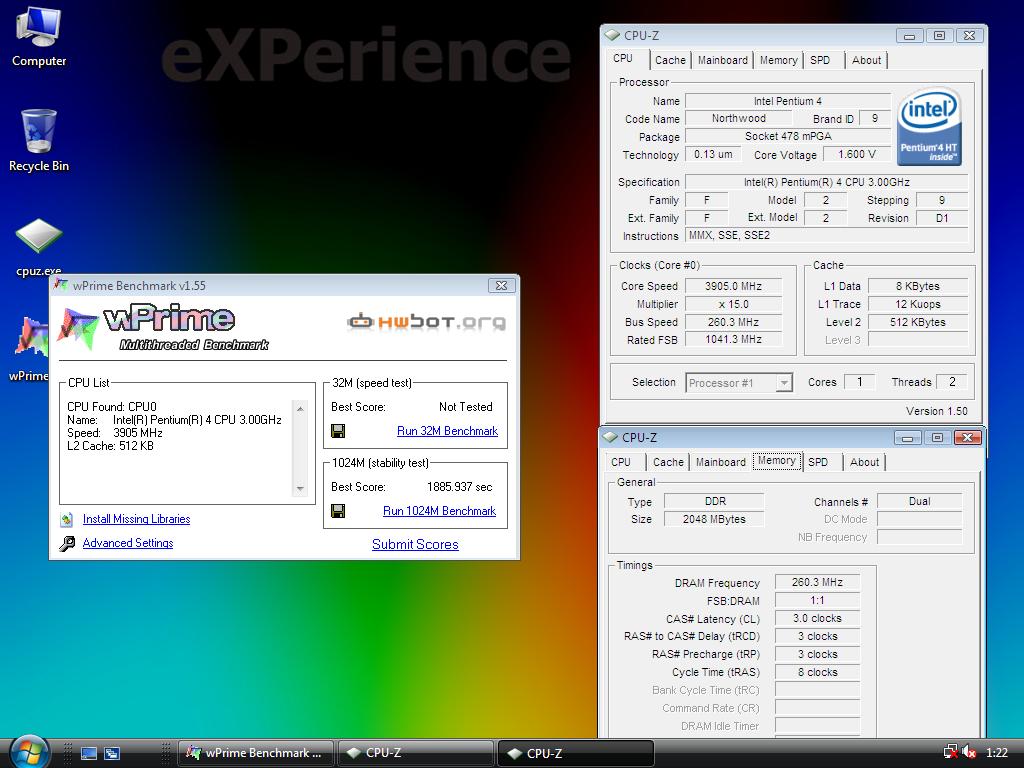
Task: Click the Multiplier value x 15.0
Action: pyautogui.click(x=733, y=304)
